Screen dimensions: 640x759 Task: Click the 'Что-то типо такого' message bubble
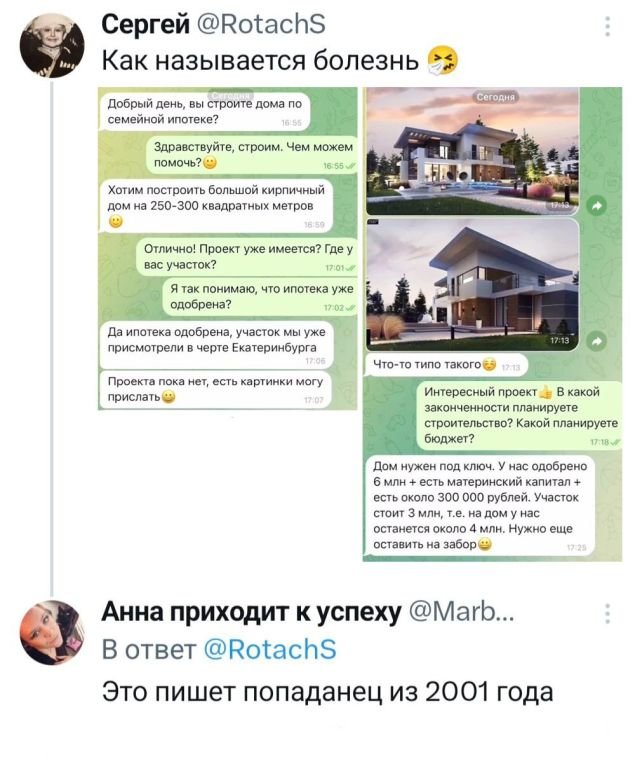pyautogui.click(x=446, y=365)
